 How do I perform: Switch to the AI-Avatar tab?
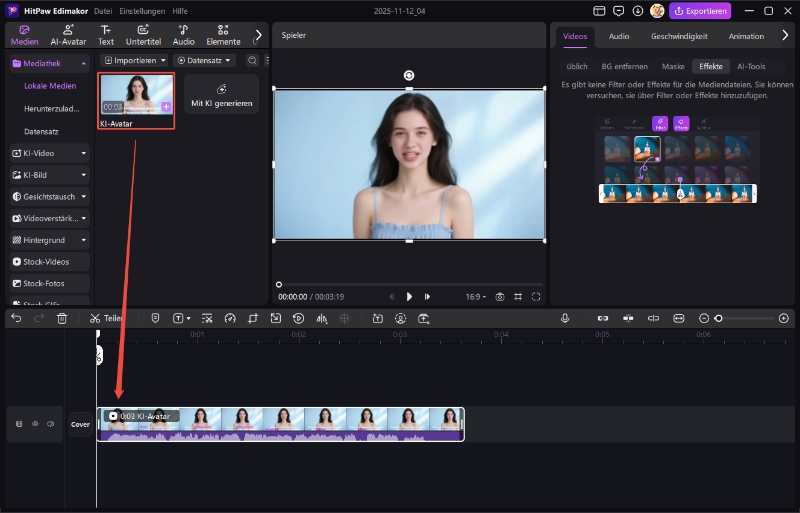68,35
